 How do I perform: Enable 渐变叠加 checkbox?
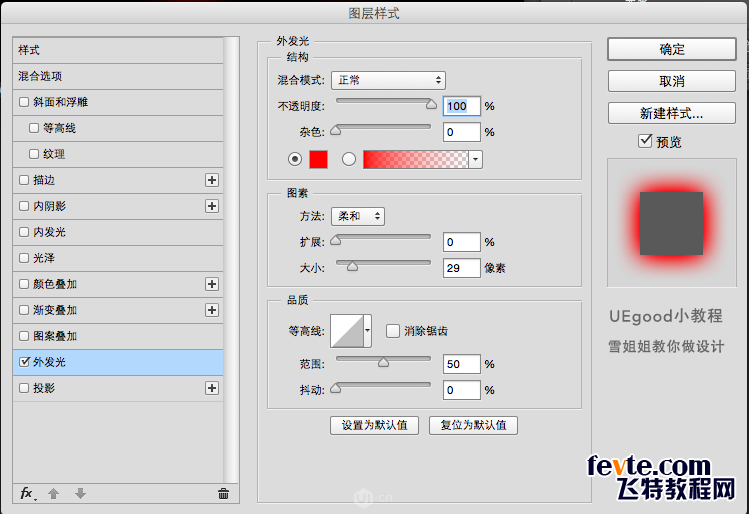(x=24, y=310)
